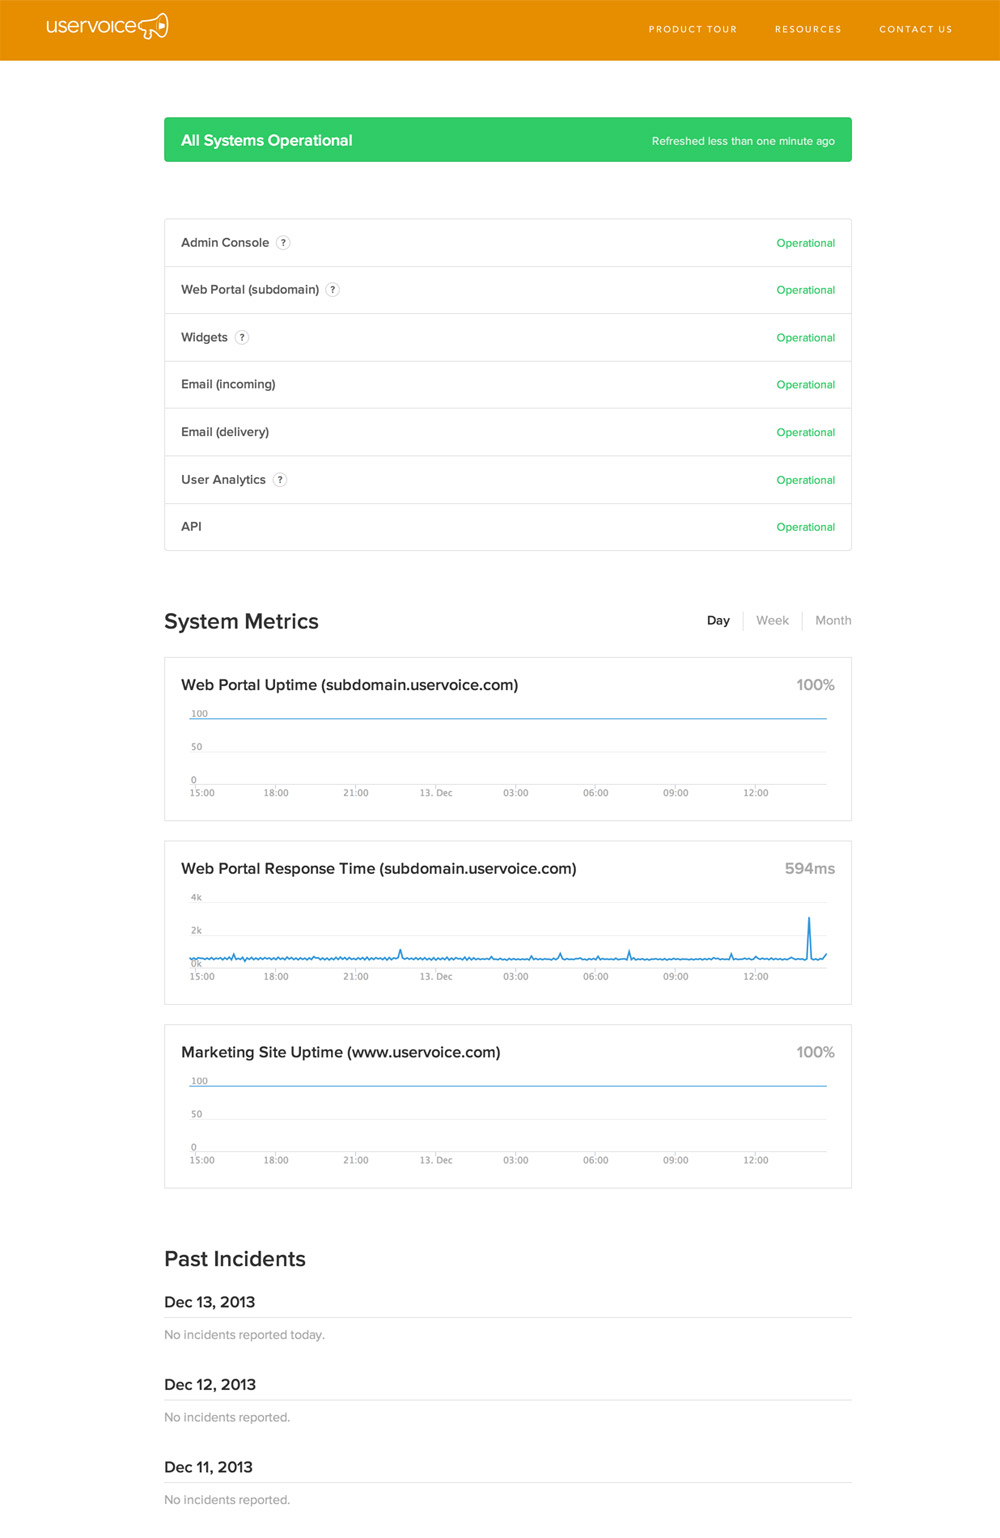
Task: Switch System Metrics to Month view
Action: coord(833,620)
